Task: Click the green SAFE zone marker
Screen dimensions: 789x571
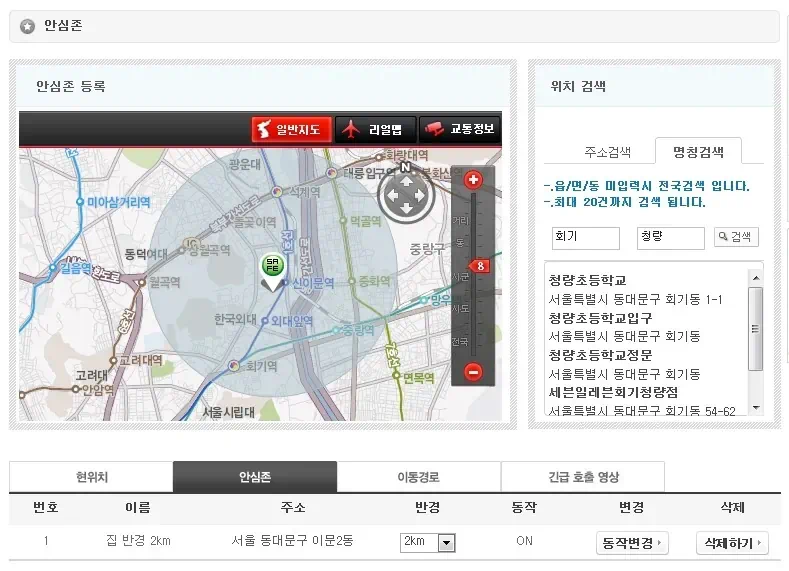Action: (x=272, y=270)
